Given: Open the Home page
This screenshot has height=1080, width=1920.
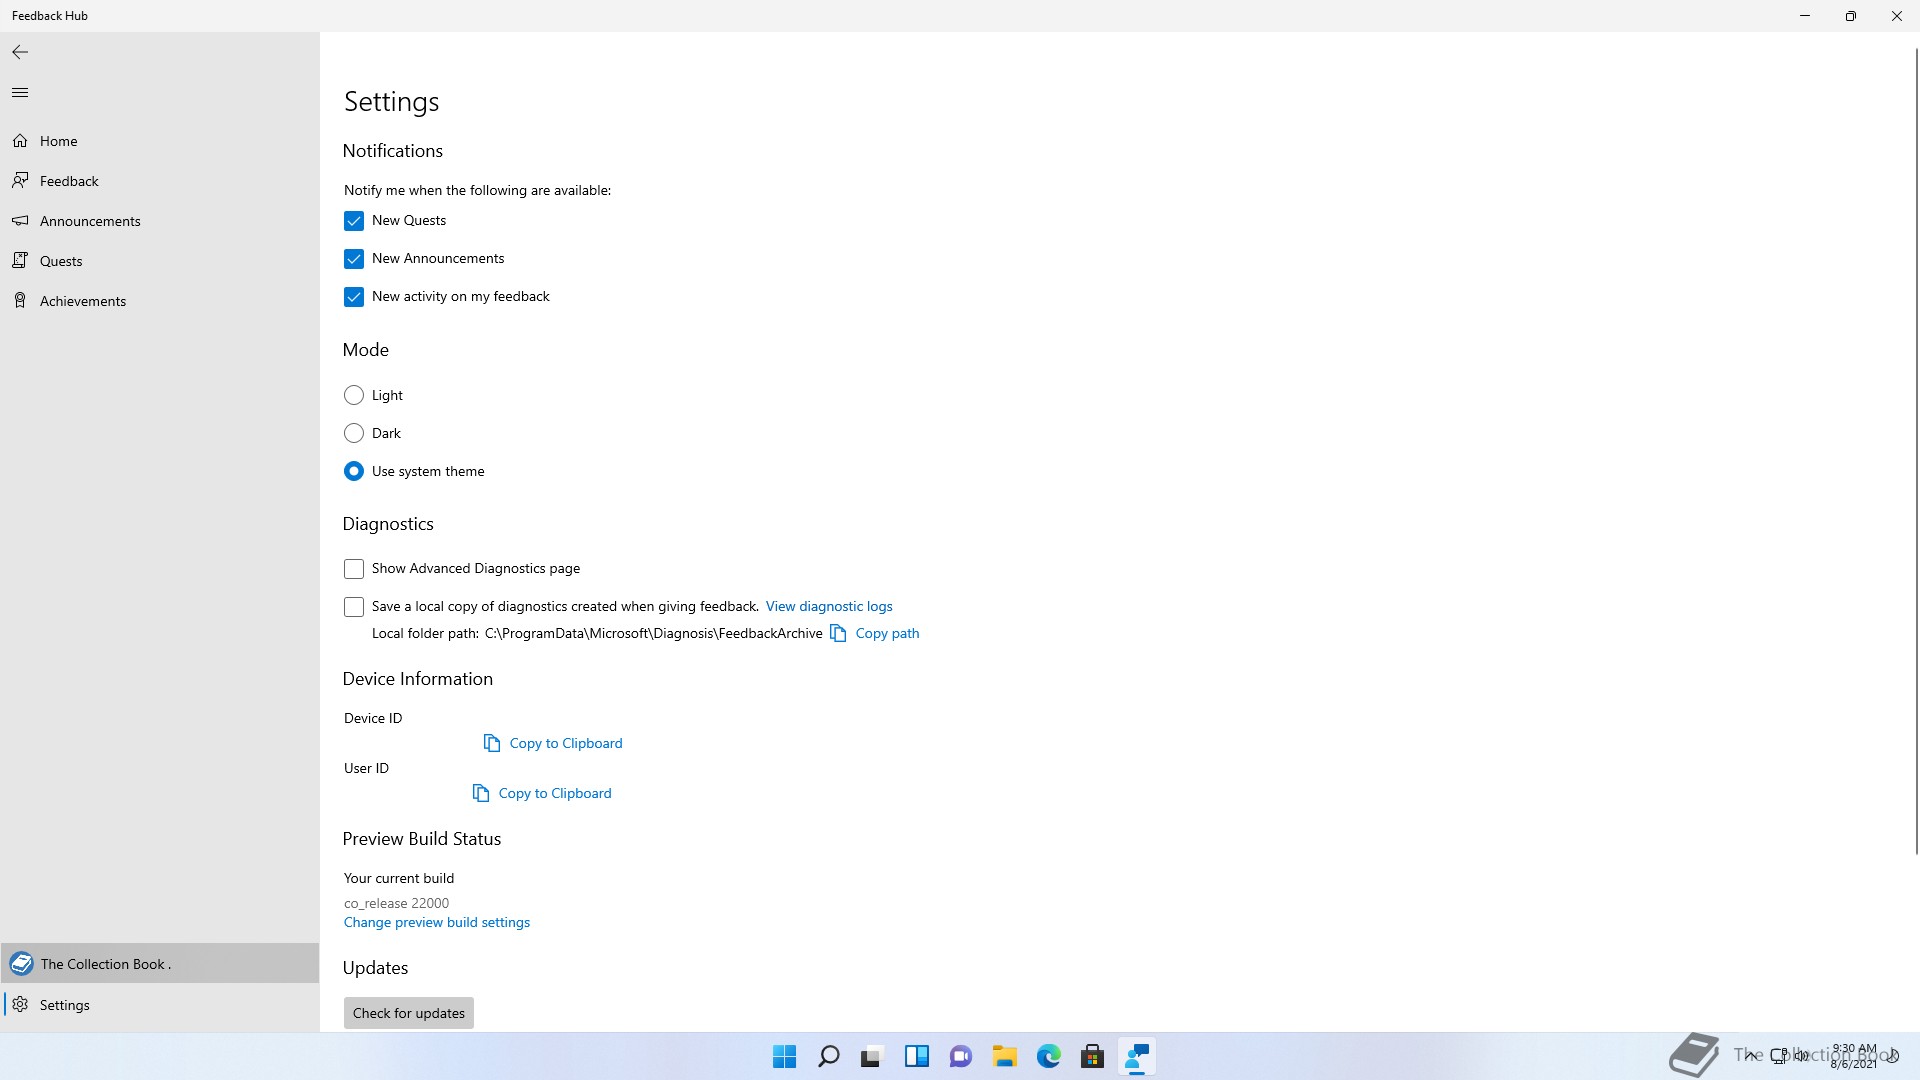Looking at the screenshot, I should tap(160, 141).
